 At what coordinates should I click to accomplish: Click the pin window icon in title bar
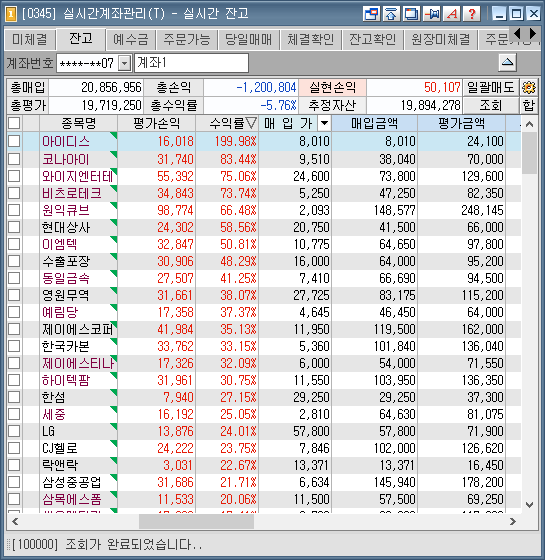(431, 14)
